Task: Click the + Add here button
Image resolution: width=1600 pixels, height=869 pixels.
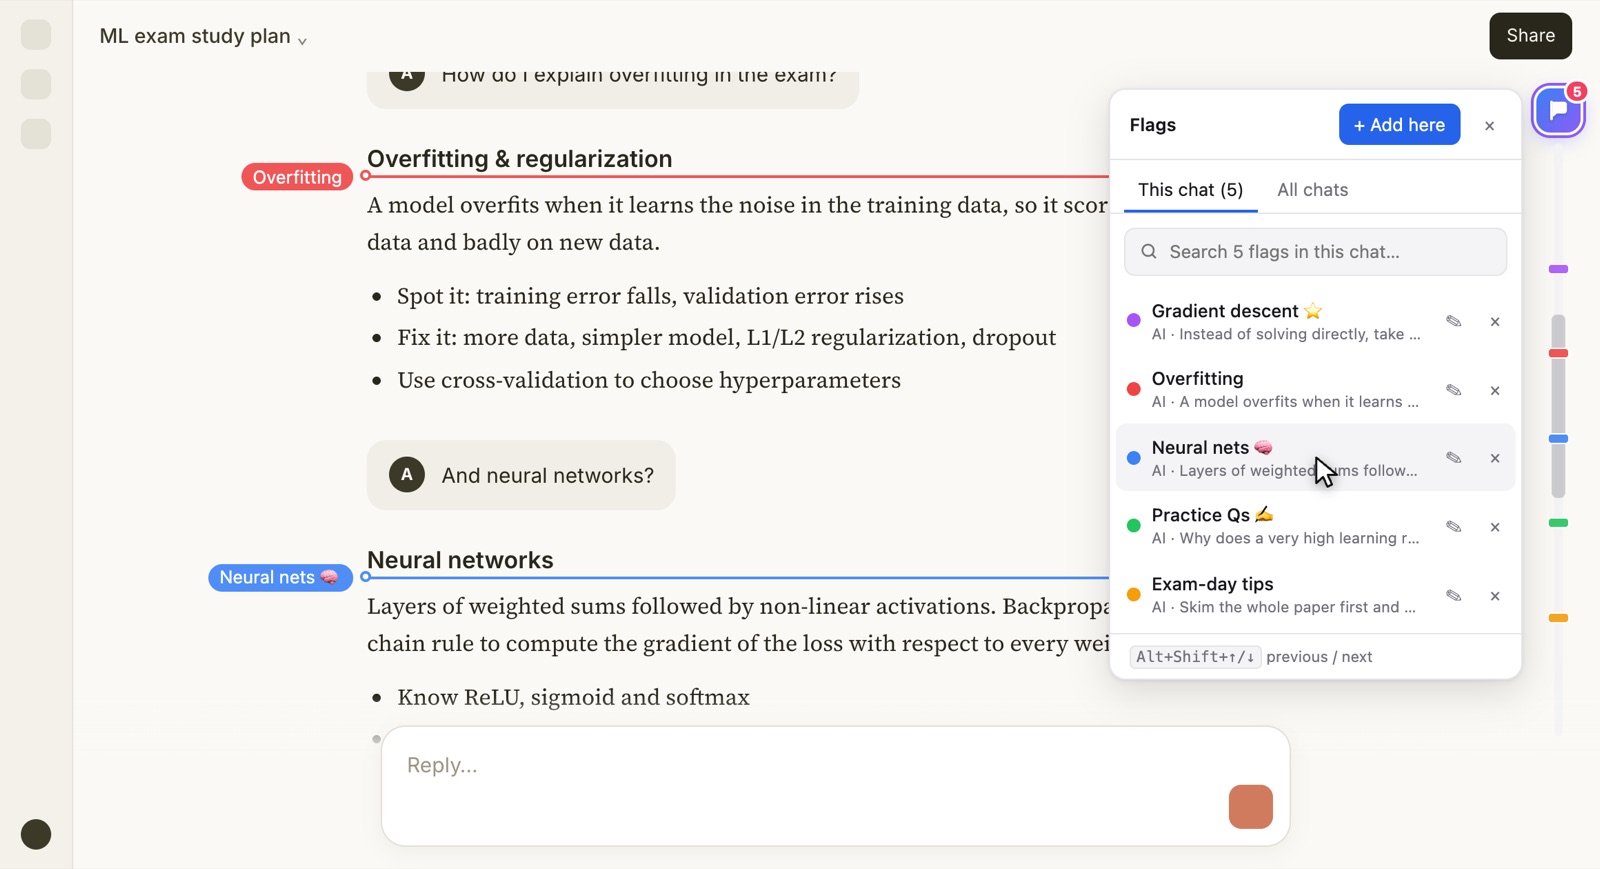Action: tap(1399, 125)
